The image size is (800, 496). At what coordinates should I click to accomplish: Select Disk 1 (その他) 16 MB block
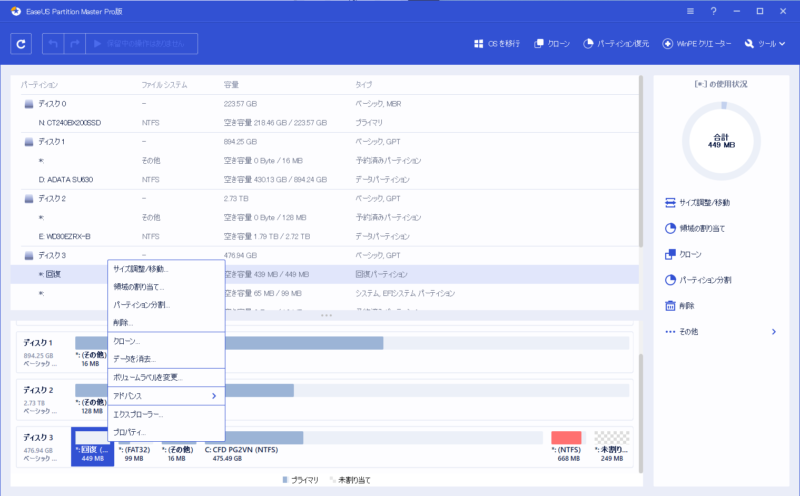tap(90, 351)
